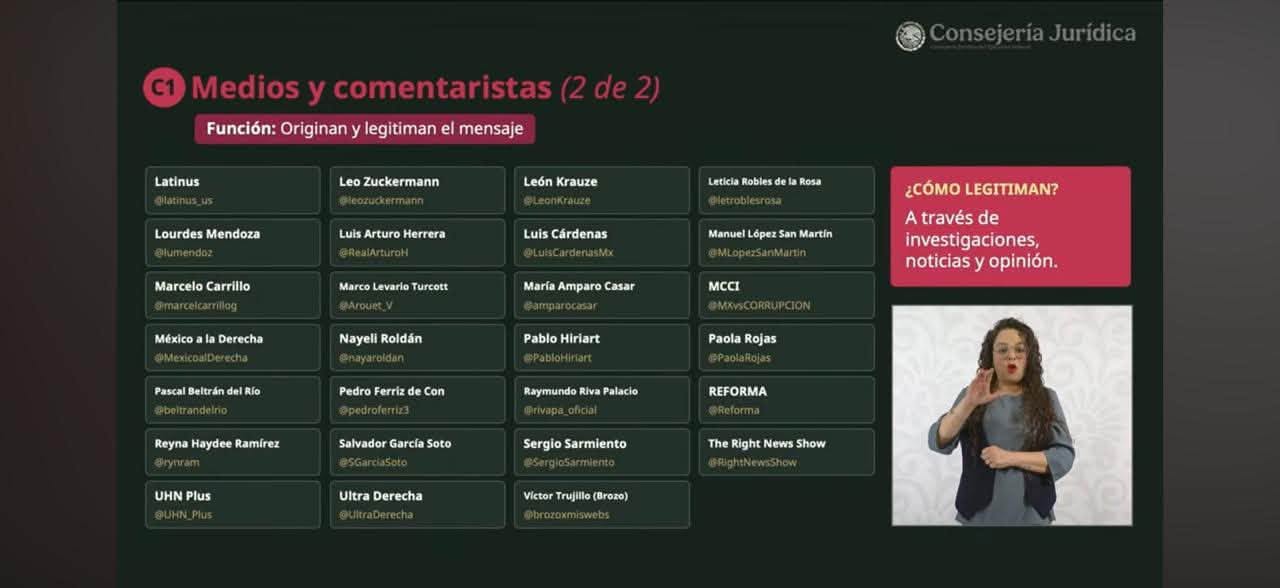Select the REFORMA card
Image resolution: width=1280 pixels, height=588 pixels.
coord(787,400)
